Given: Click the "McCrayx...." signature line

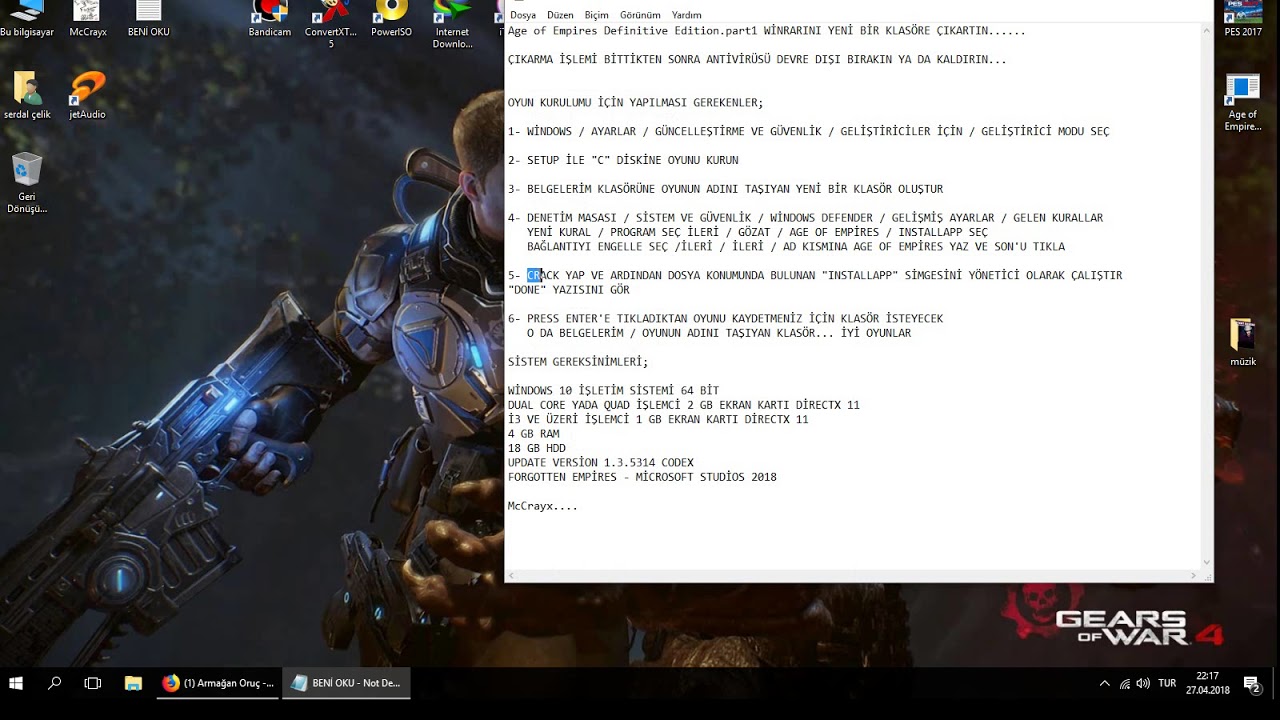Looking at the screenshot, I should coord(542,507).
